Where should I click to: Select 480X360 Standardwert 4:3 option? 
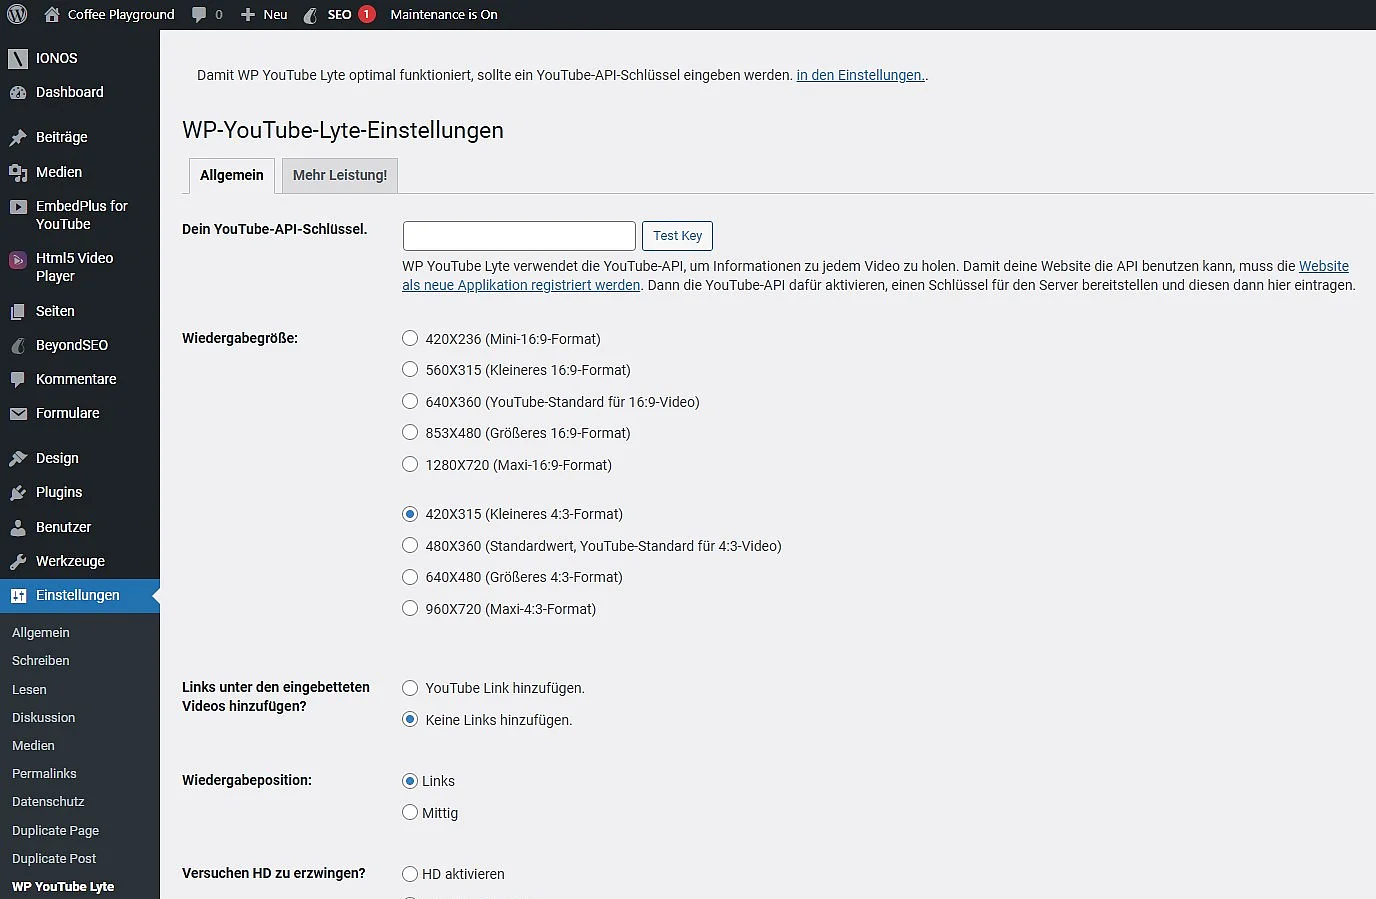tap(410, 545)
